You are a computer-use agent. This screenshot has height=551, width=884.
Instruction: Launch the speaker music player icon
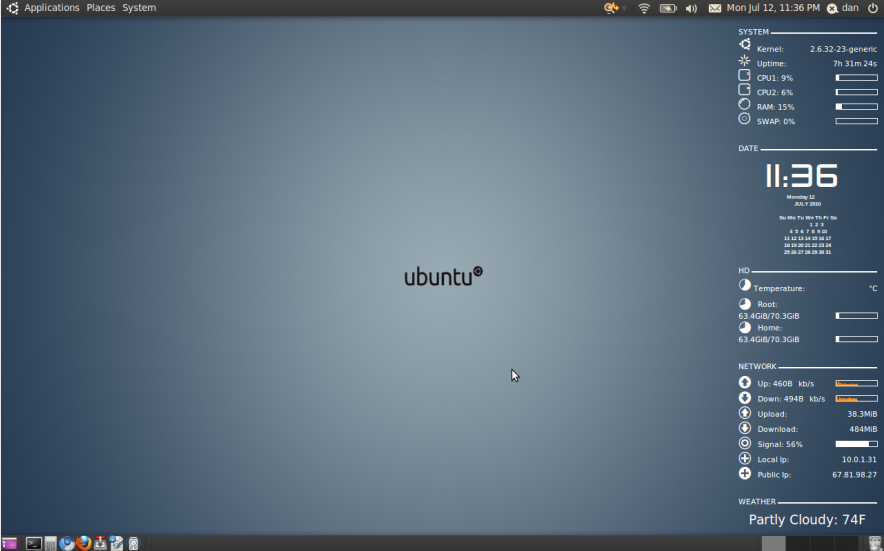134,544
